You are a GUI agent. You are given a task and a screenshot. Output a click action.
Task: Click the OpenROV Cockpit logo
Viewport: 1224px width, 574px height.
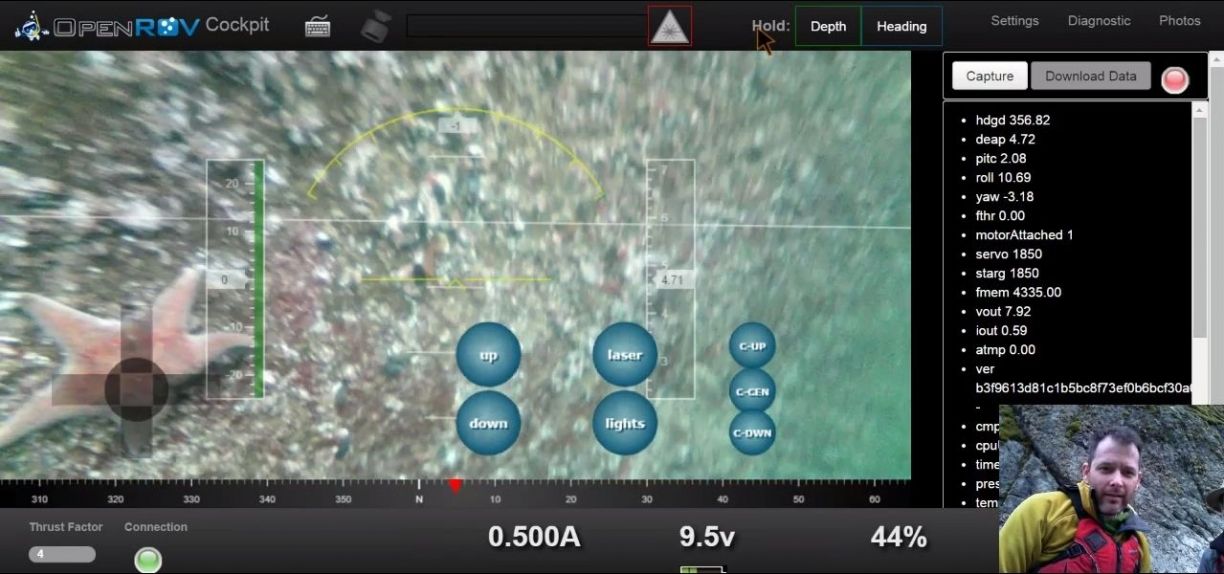(142, 26)
